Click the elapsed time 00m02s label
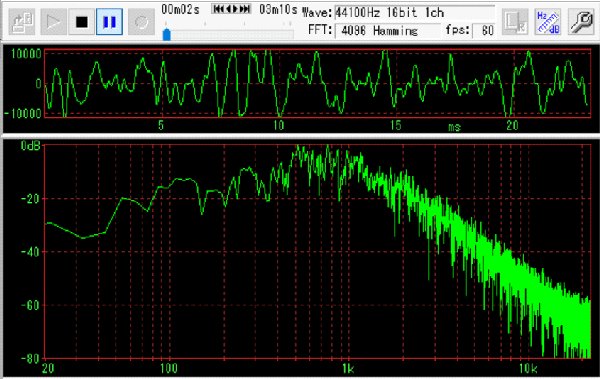The width and height of the screenshot is (600, 379). tap(180, 9)
